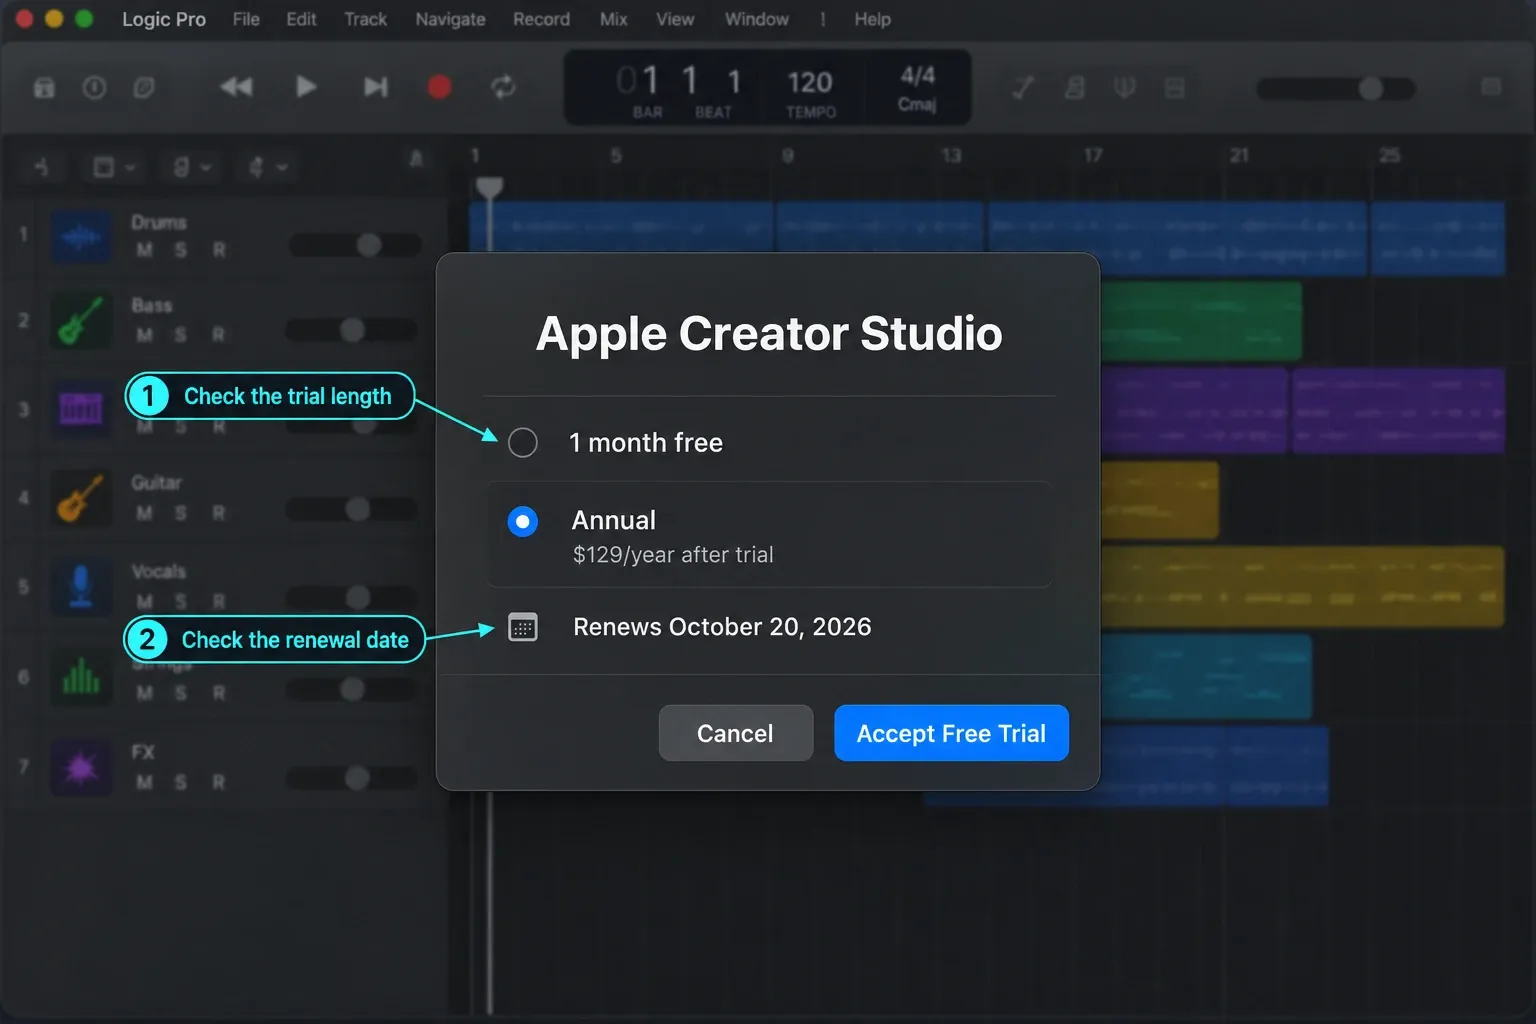Click the add-track plus icon above the track list

click(x=41, y=167)
